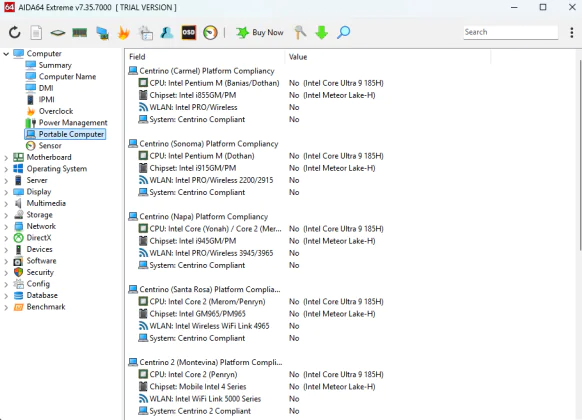Click the Buy Now button
This screenshot has height=420, width=582.
pos(259,33)
